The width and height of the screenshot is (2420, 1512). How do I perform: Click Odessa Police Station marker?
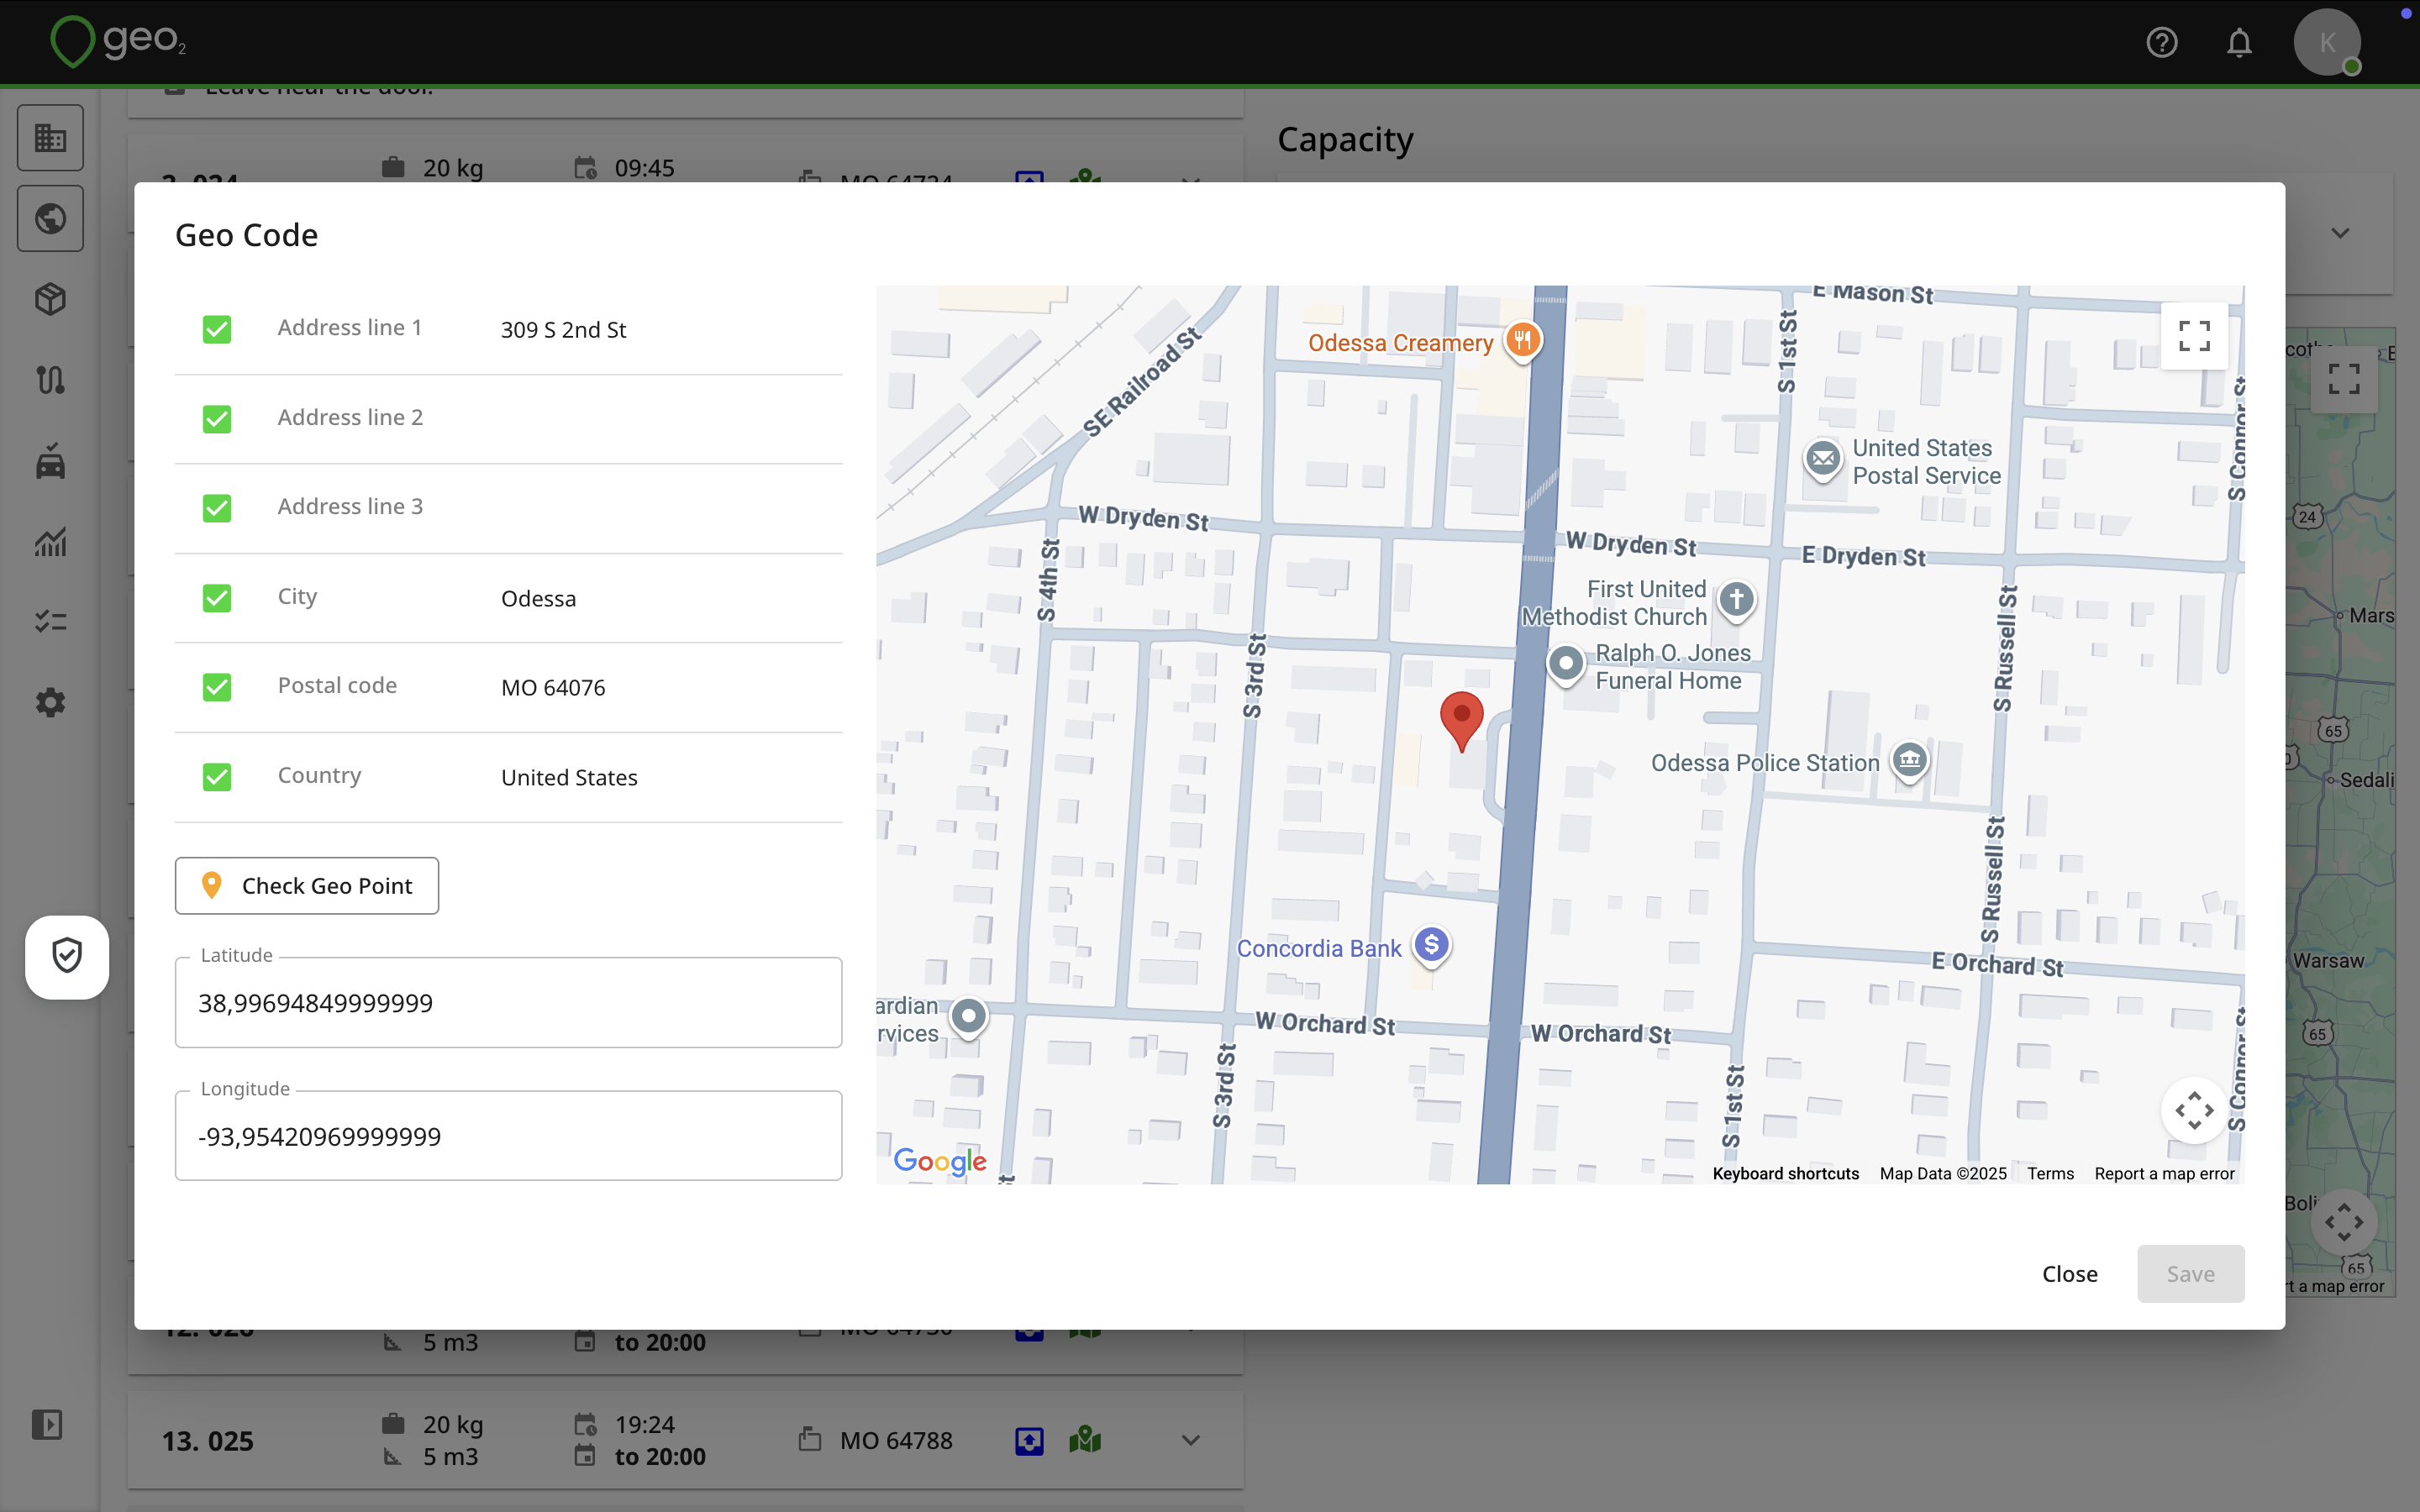pos(1909,761)
